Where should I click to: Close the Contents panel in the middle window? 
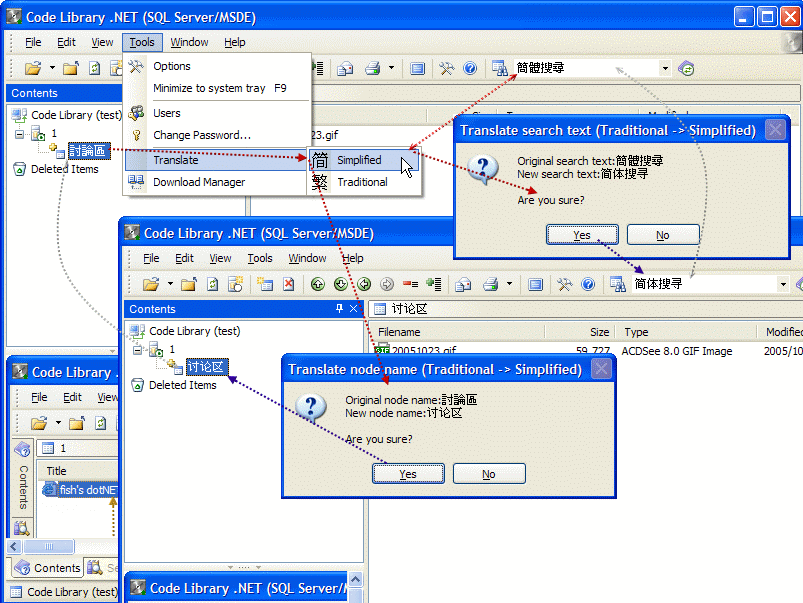353,308
